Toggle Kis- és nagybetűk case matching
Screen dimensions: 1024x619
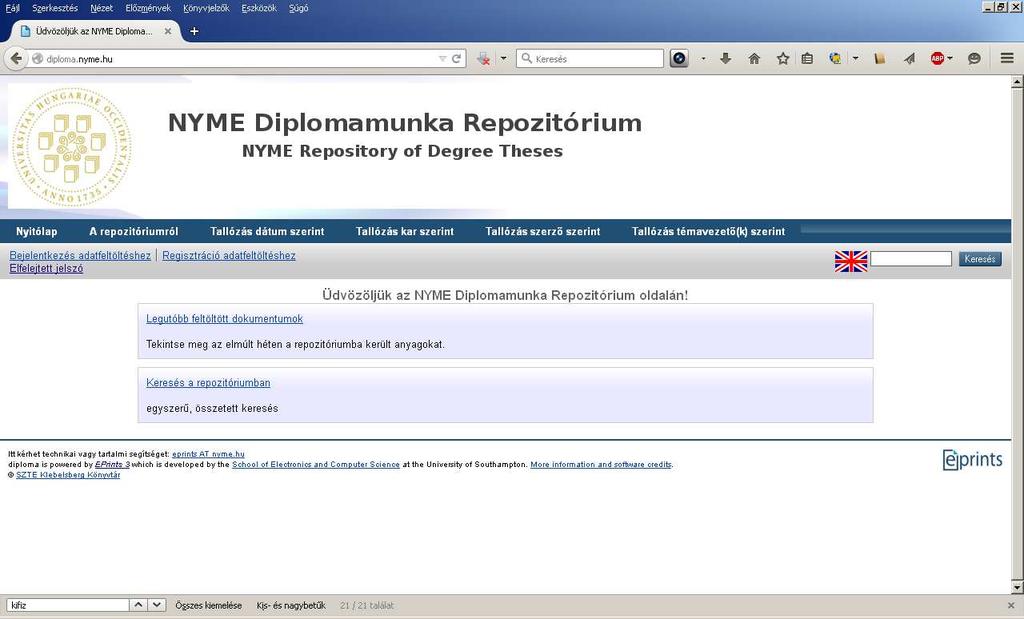pyautogui.click(x=291, y=606)
